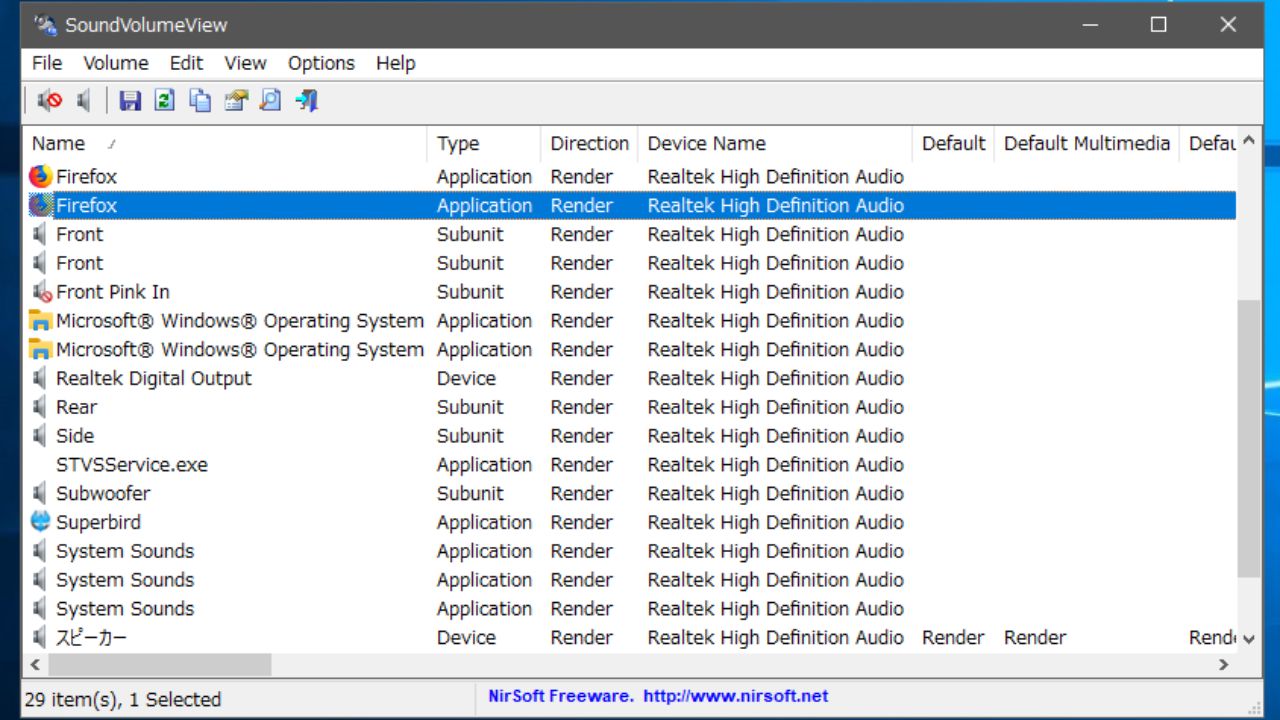This screenshot has height=720, width=1280.
Task: Click the Copy selected items toolbar icon
Action: pyautogui.click(x=200, y=100)
